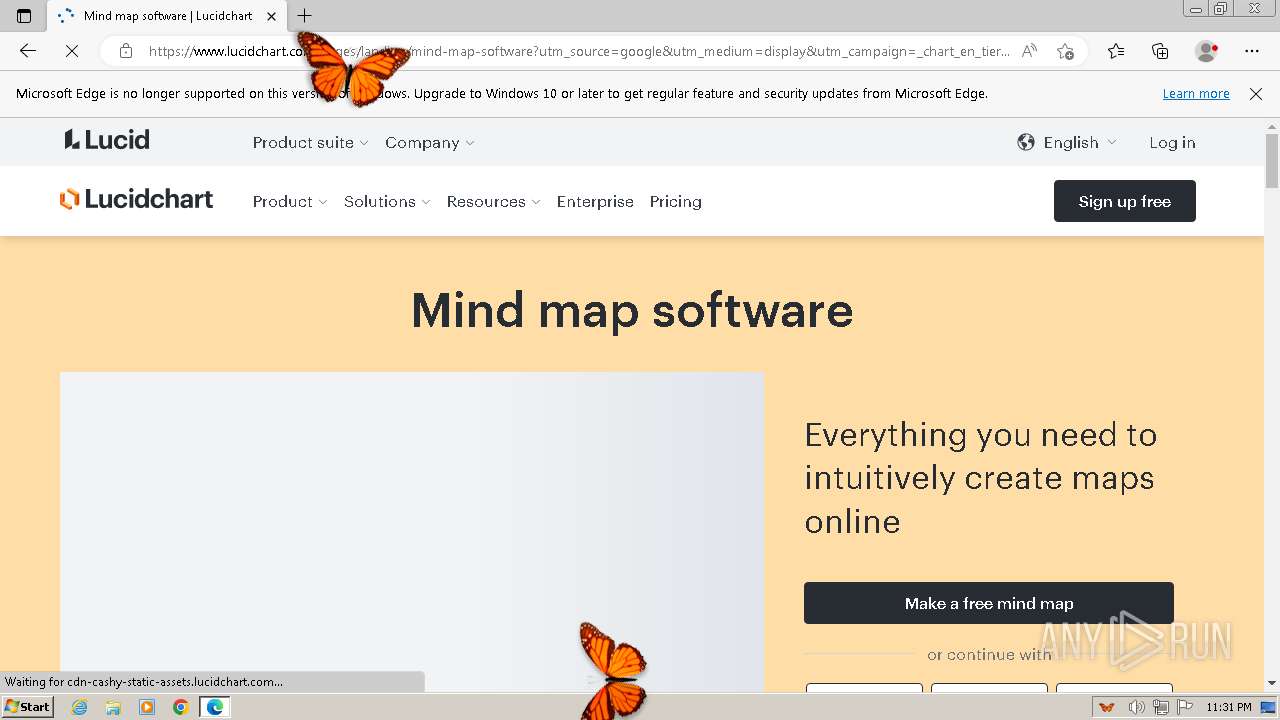Click Show desktop button in taskbar
Image resolution: width=1280 pixels, height=720 pixels.
click(x=1269, y=707)
